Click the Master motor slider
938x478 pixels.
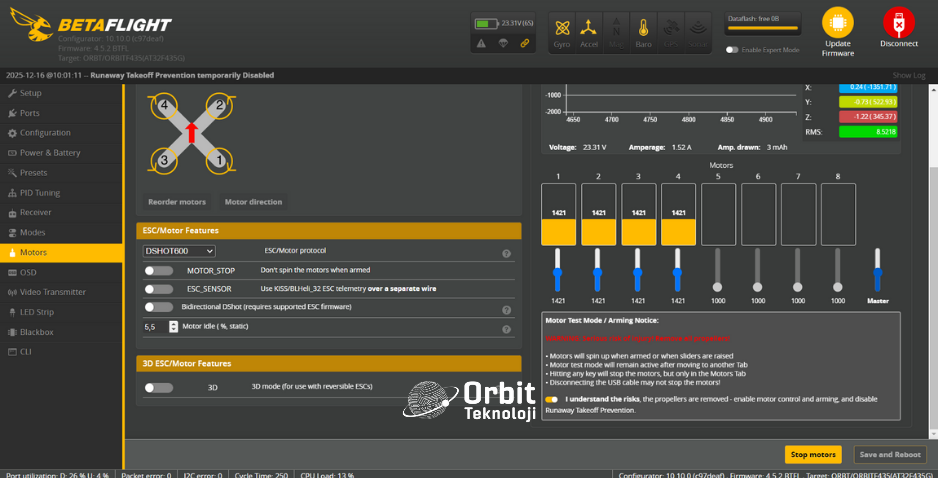point(877,271)
